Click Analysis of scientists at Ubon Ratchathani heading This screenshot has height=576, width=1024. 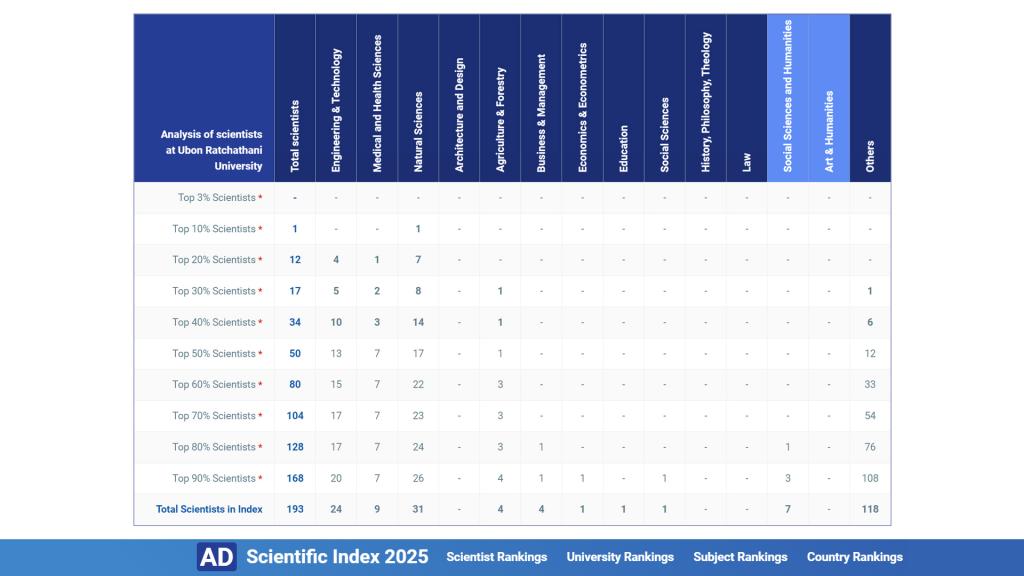tap(212, 150)
